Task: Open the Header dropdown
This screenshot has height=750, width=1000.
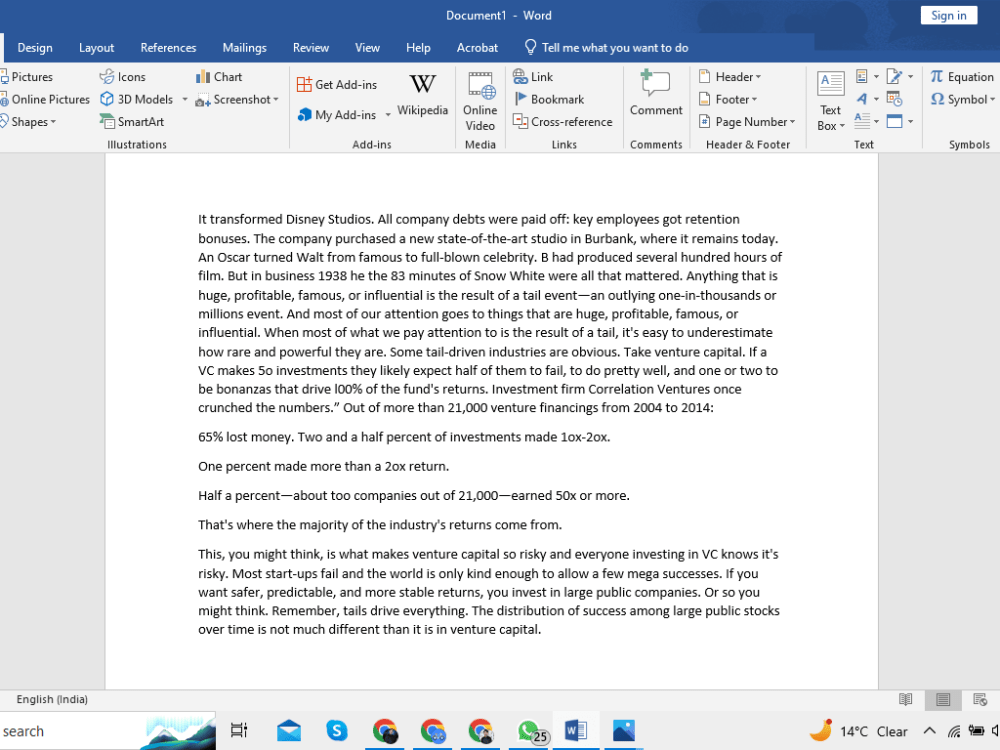Action: pyautogui.click(x=730, y=77)
